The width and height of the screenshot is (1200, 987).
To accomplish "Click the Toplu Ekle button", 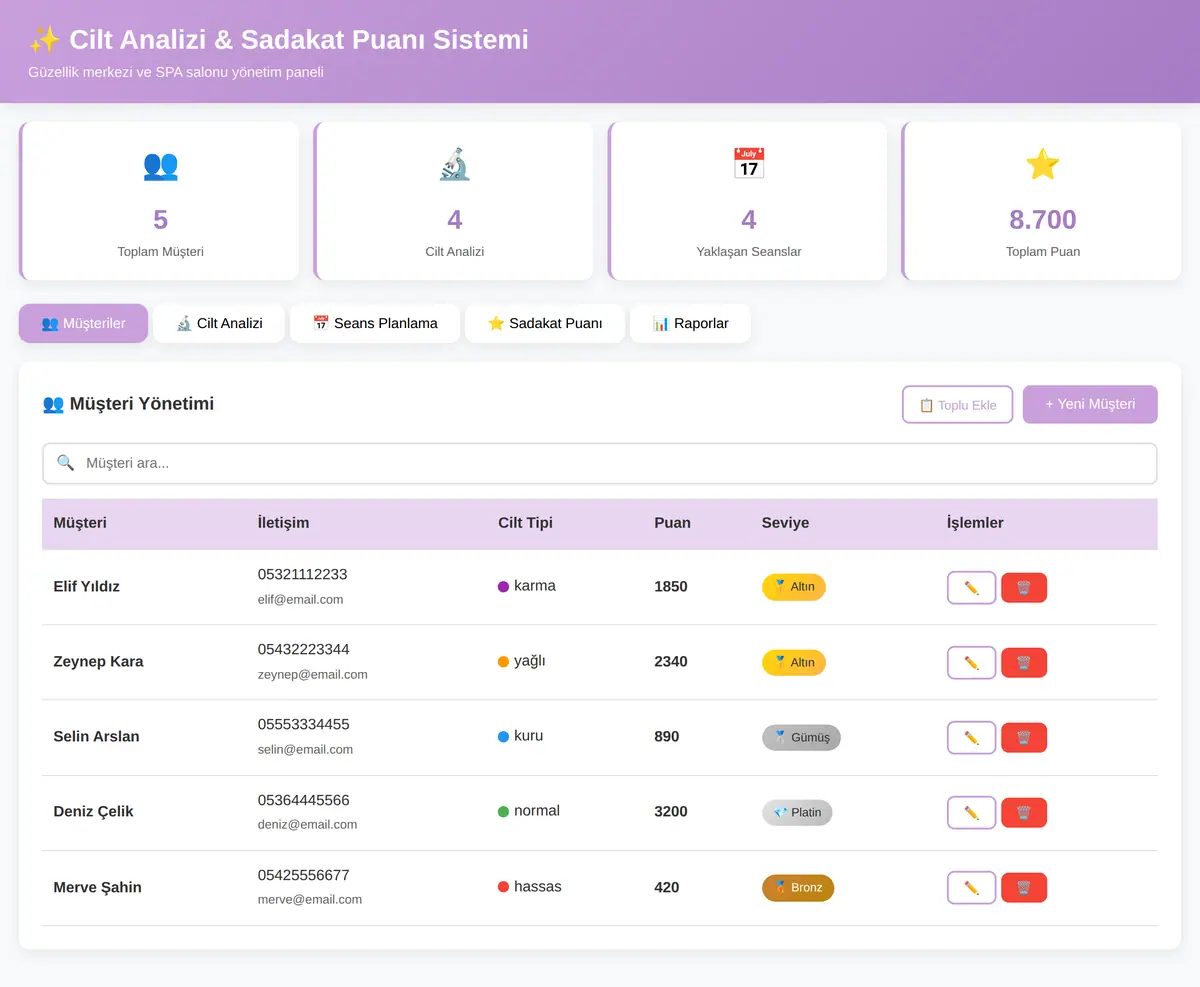I will click(x=957, y=405).
